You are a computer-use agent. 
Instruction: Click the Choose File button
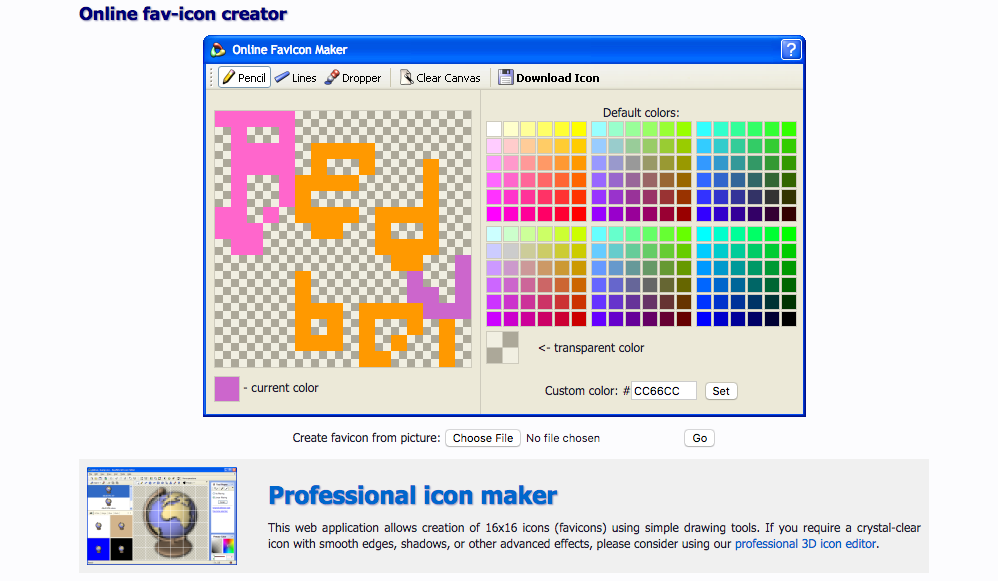pyautogui.click(x=483, y=438)
